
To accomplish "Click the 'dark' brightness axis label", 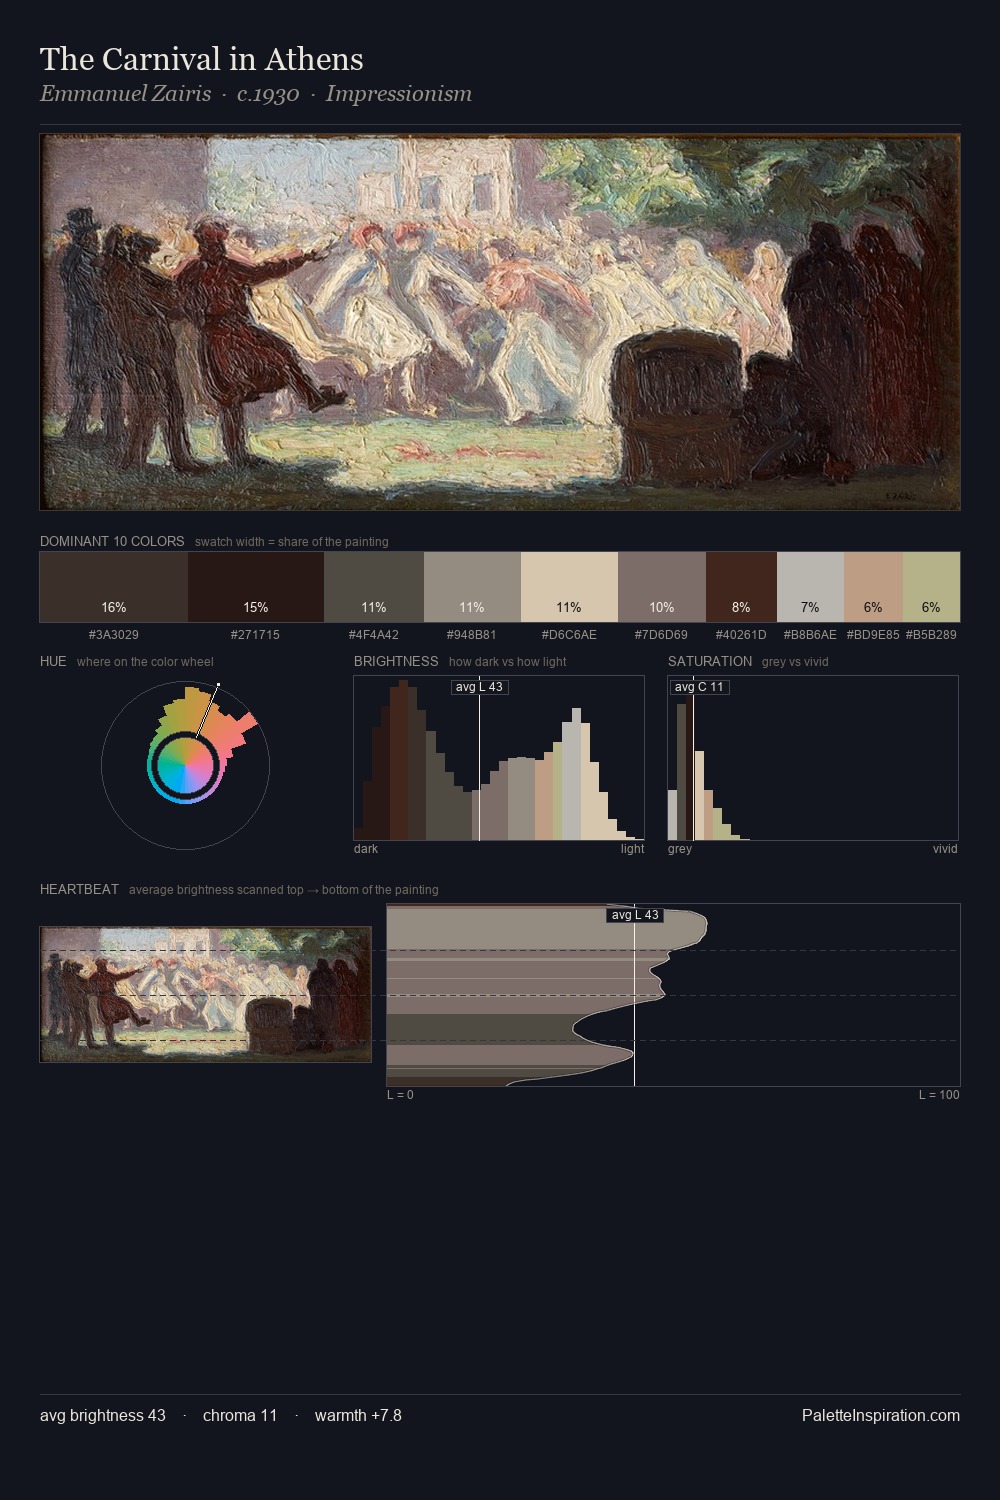I will pos(366,849).
